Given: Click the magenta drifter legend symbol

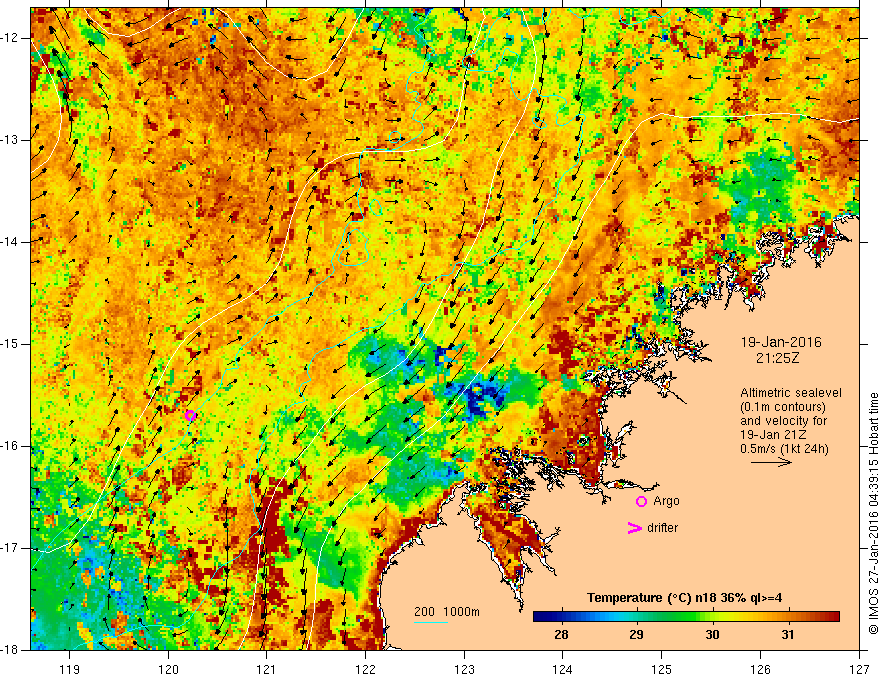Looking at the screenshot, I should click(634, 528).
